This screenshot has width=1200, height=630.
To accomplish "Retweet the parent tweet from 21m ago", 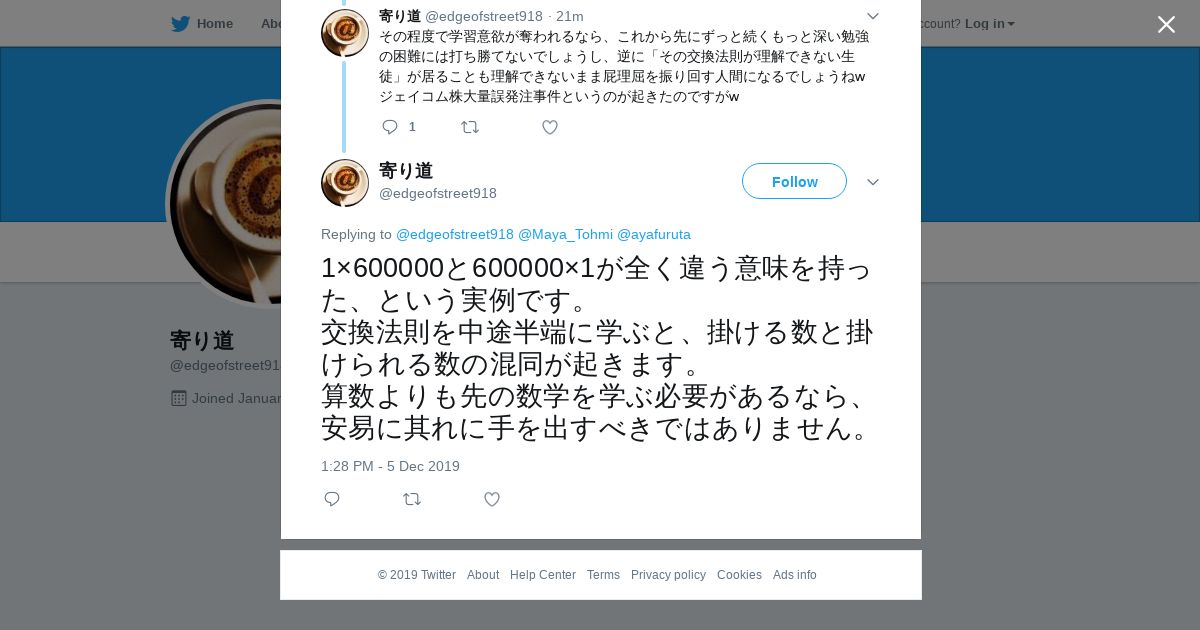I will [470, 127].
